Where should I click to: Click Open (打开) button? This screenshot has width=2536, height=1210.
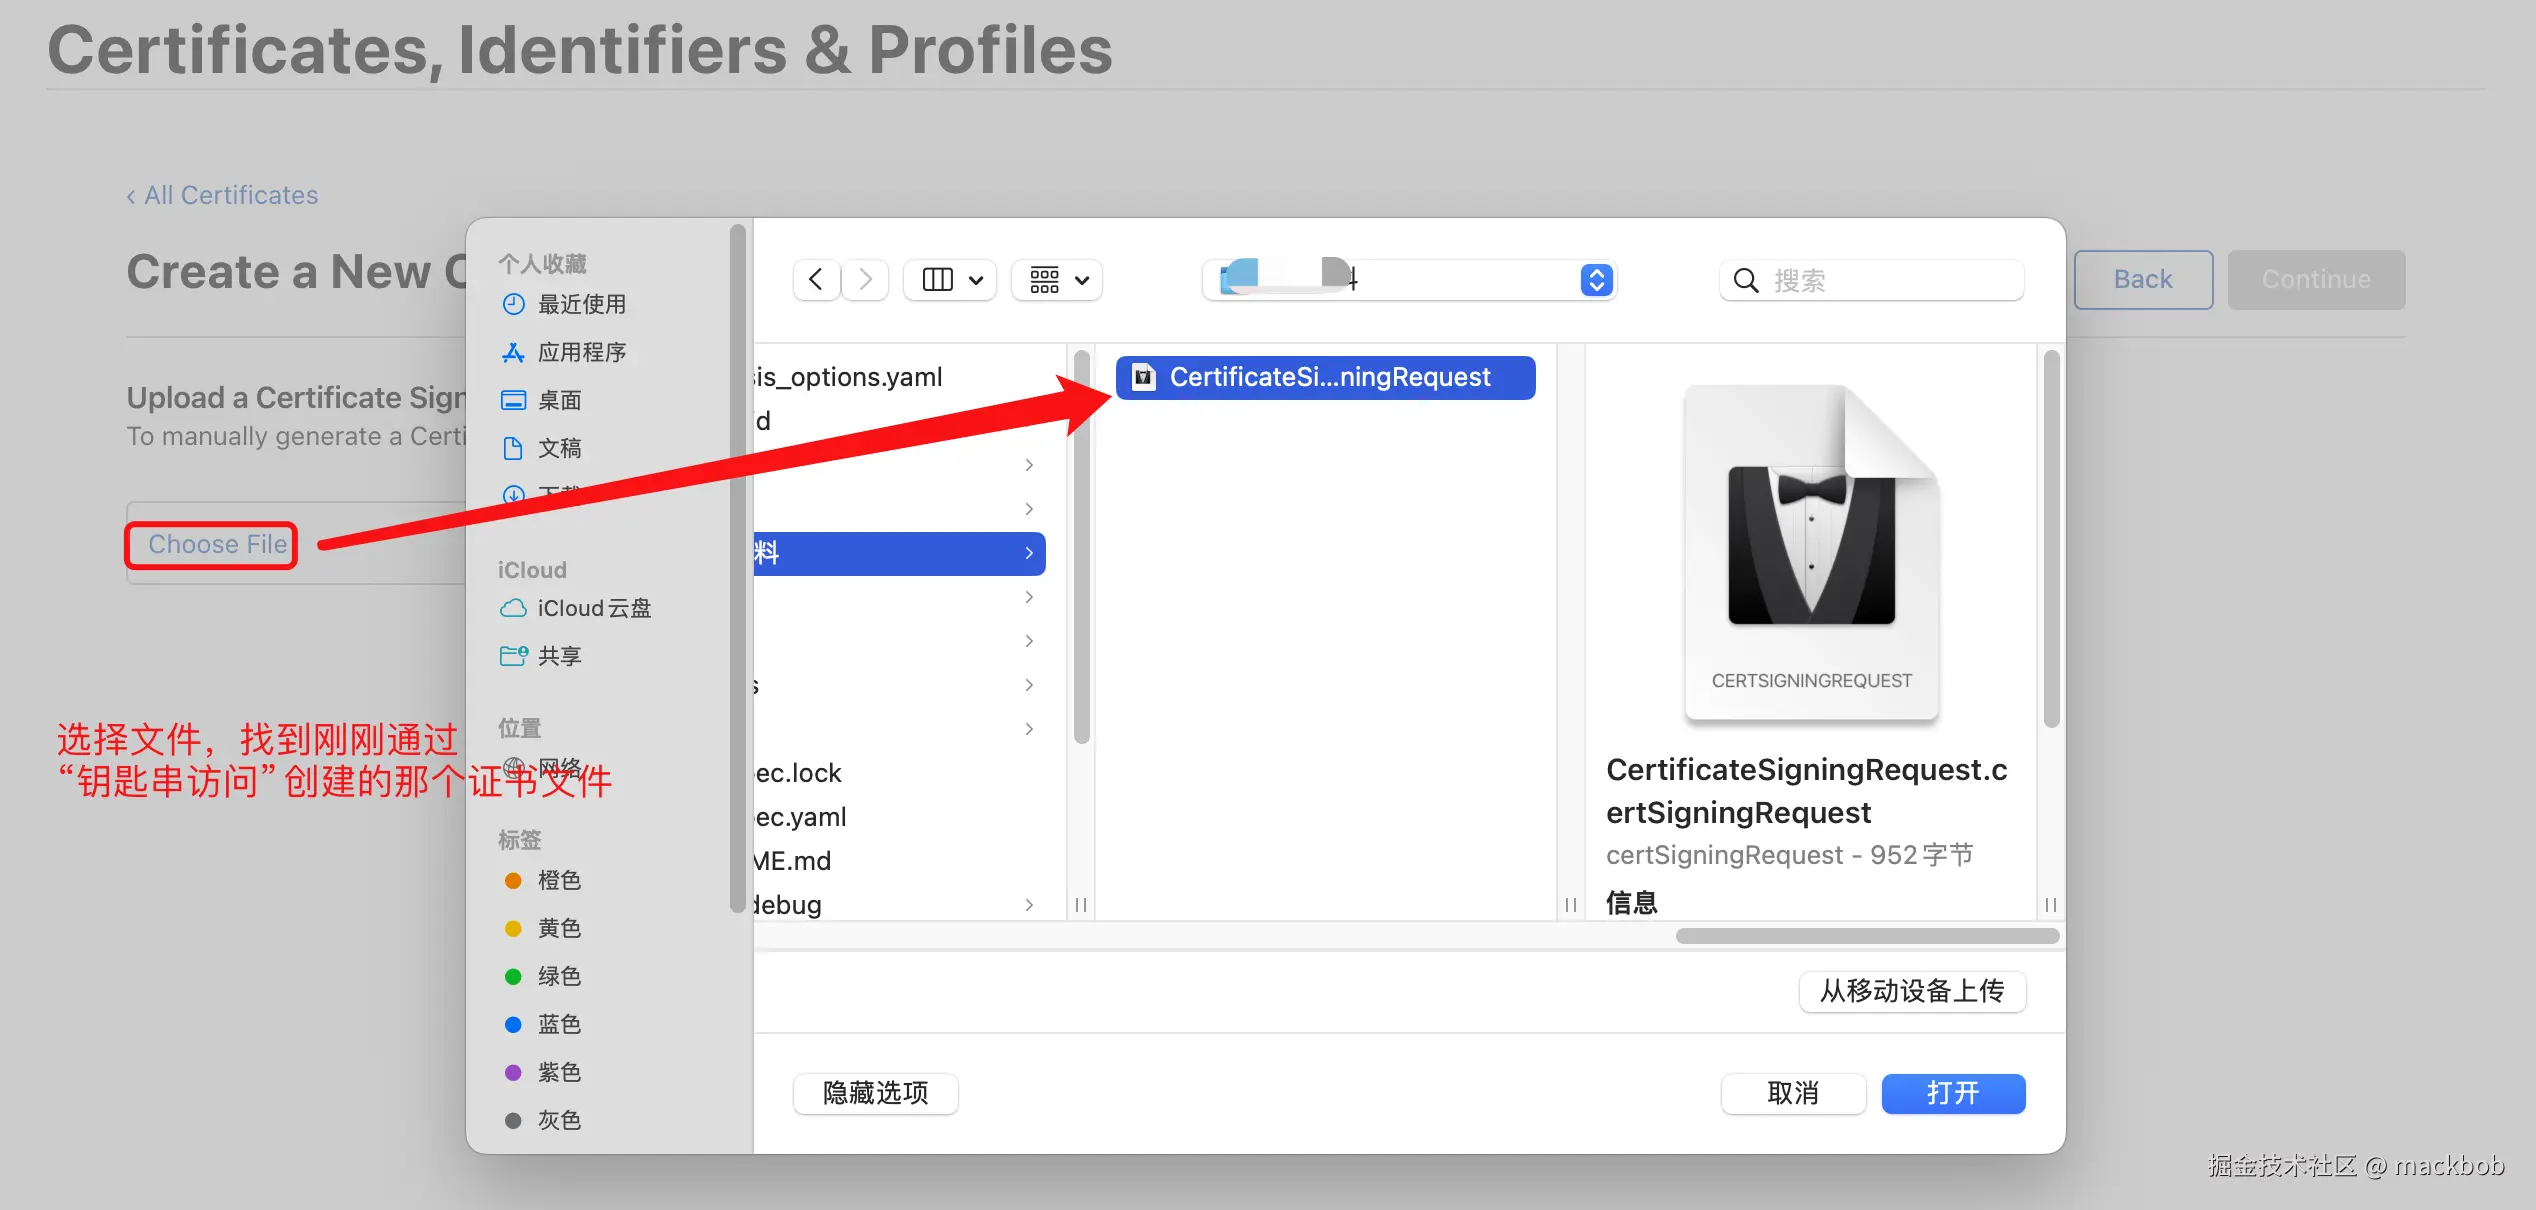point(1953,1093)
